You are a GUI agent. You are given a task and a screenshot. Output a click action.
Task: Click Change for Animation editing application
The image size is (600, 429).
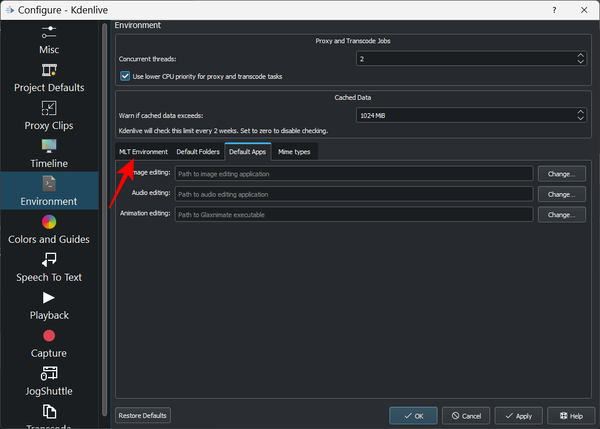click(x=561, y=215)
